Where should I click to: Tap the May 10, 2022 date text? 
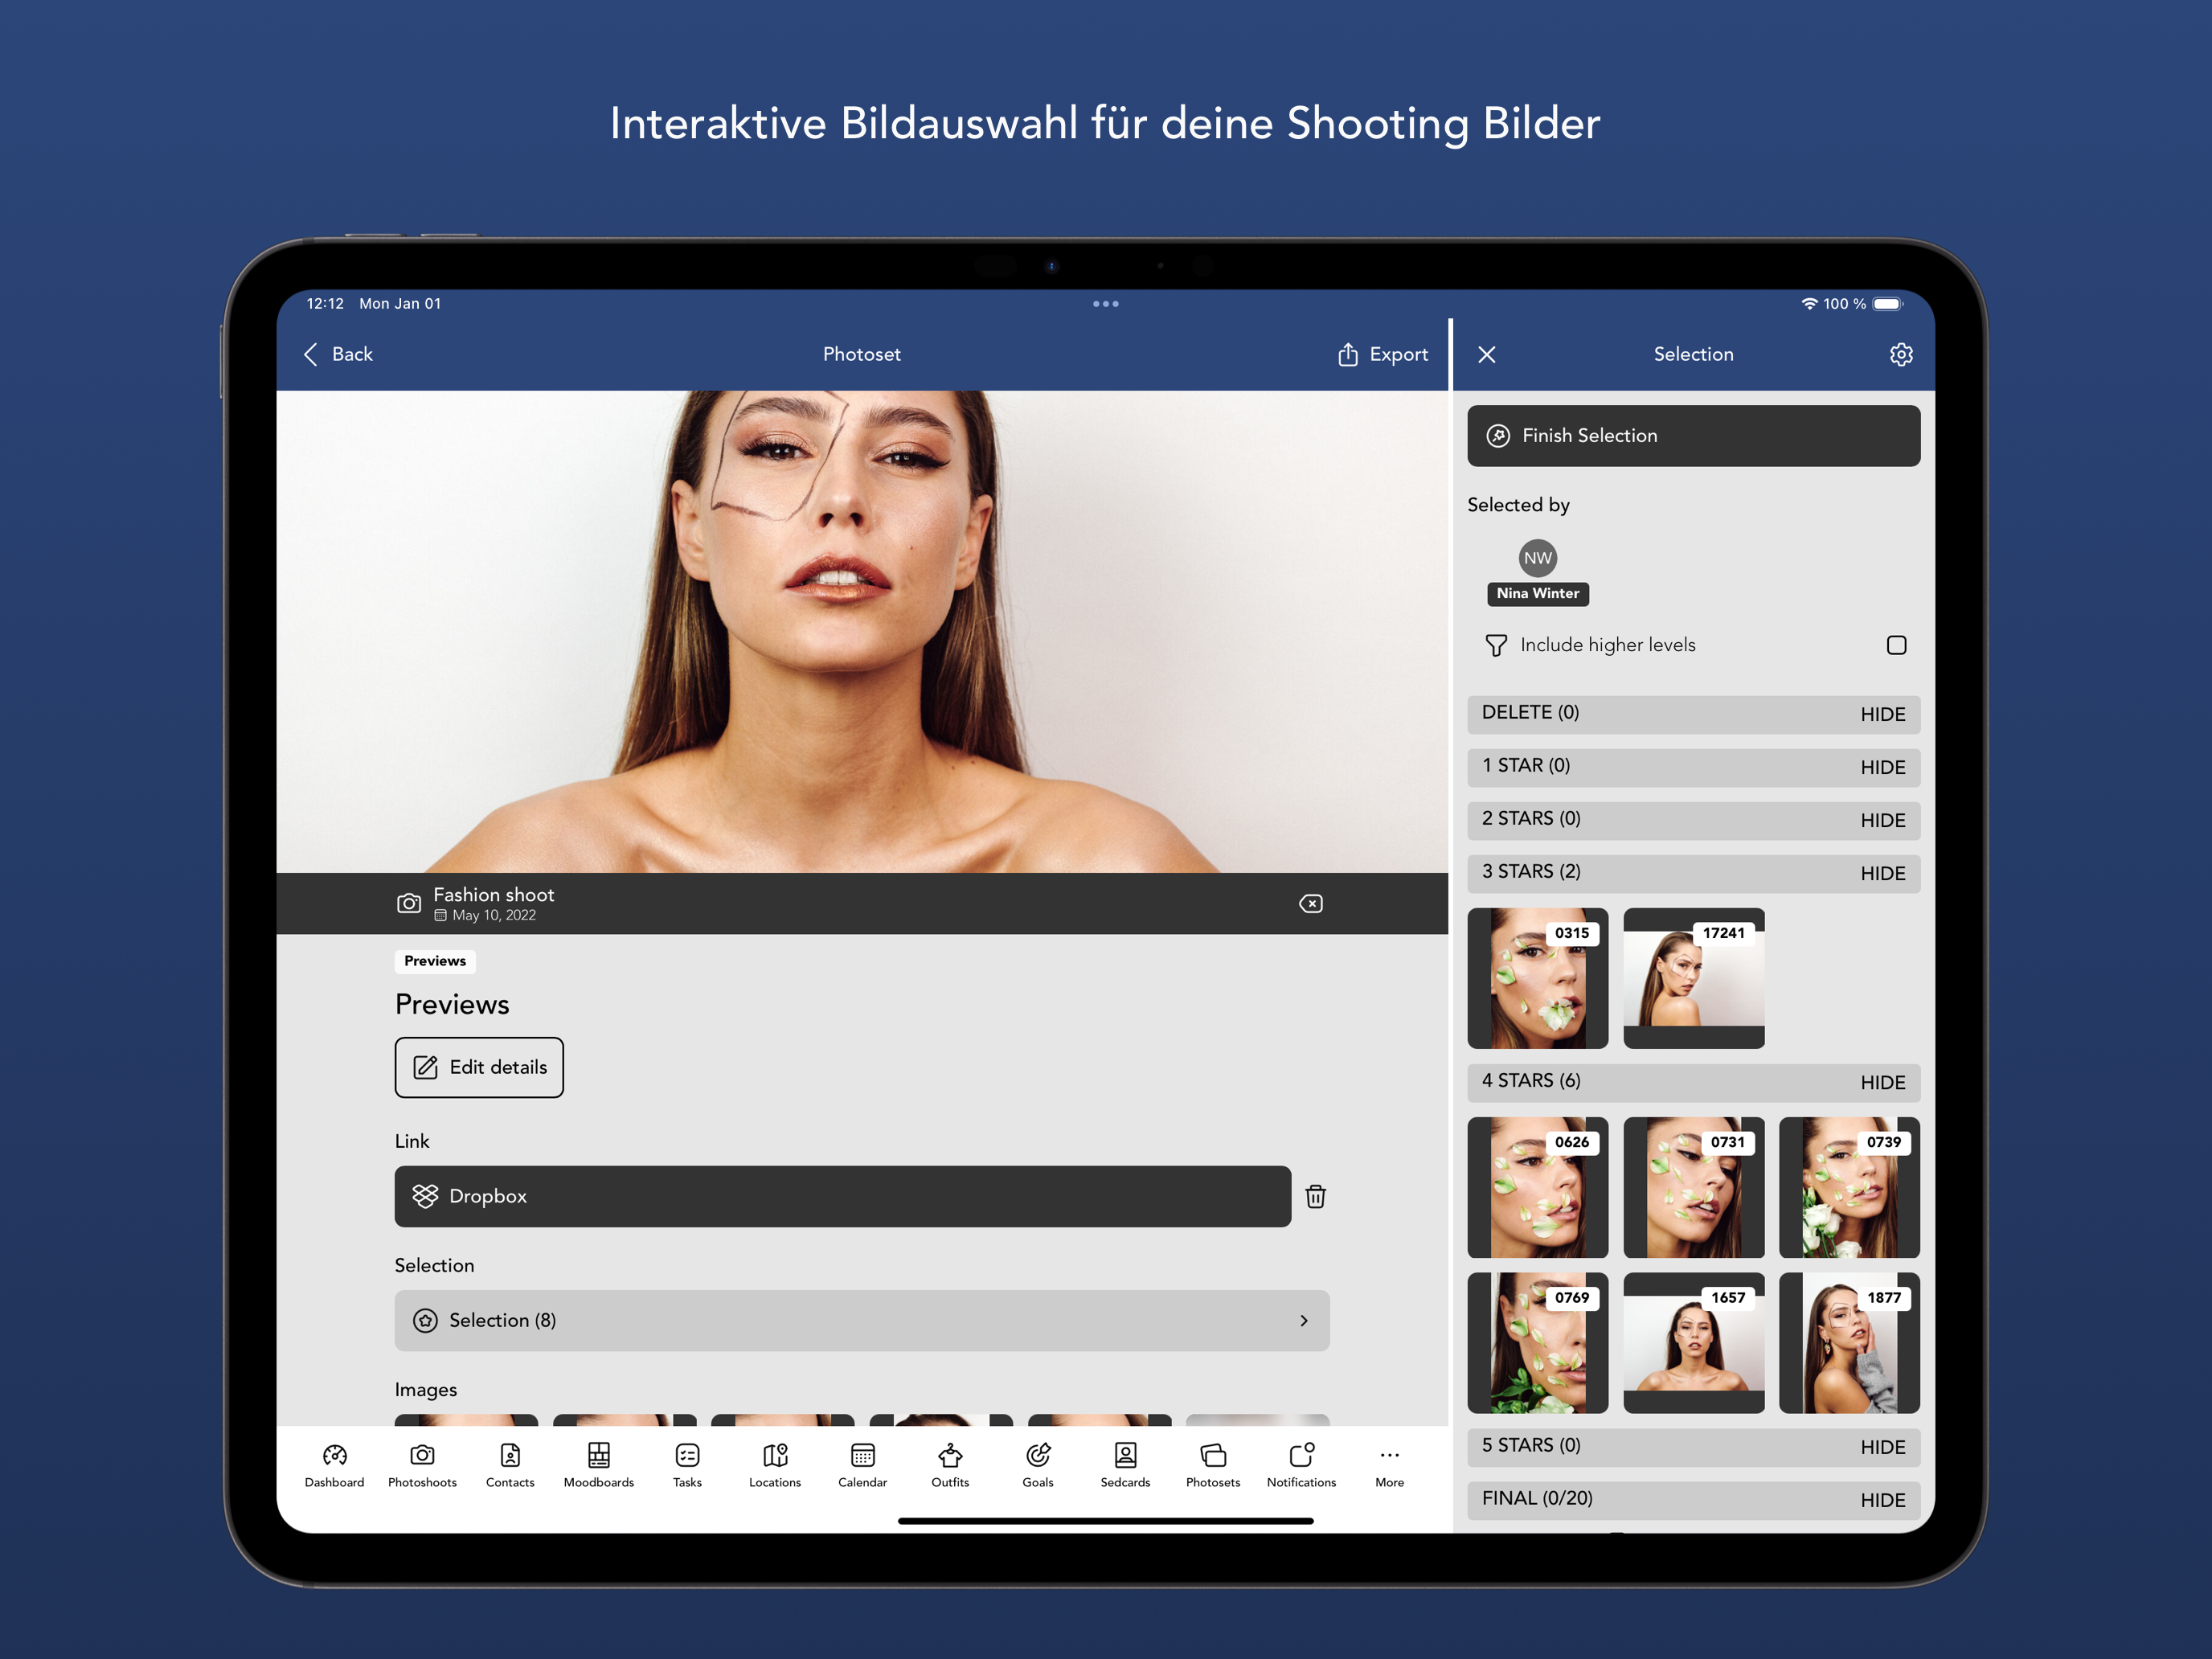pos(493,915)
